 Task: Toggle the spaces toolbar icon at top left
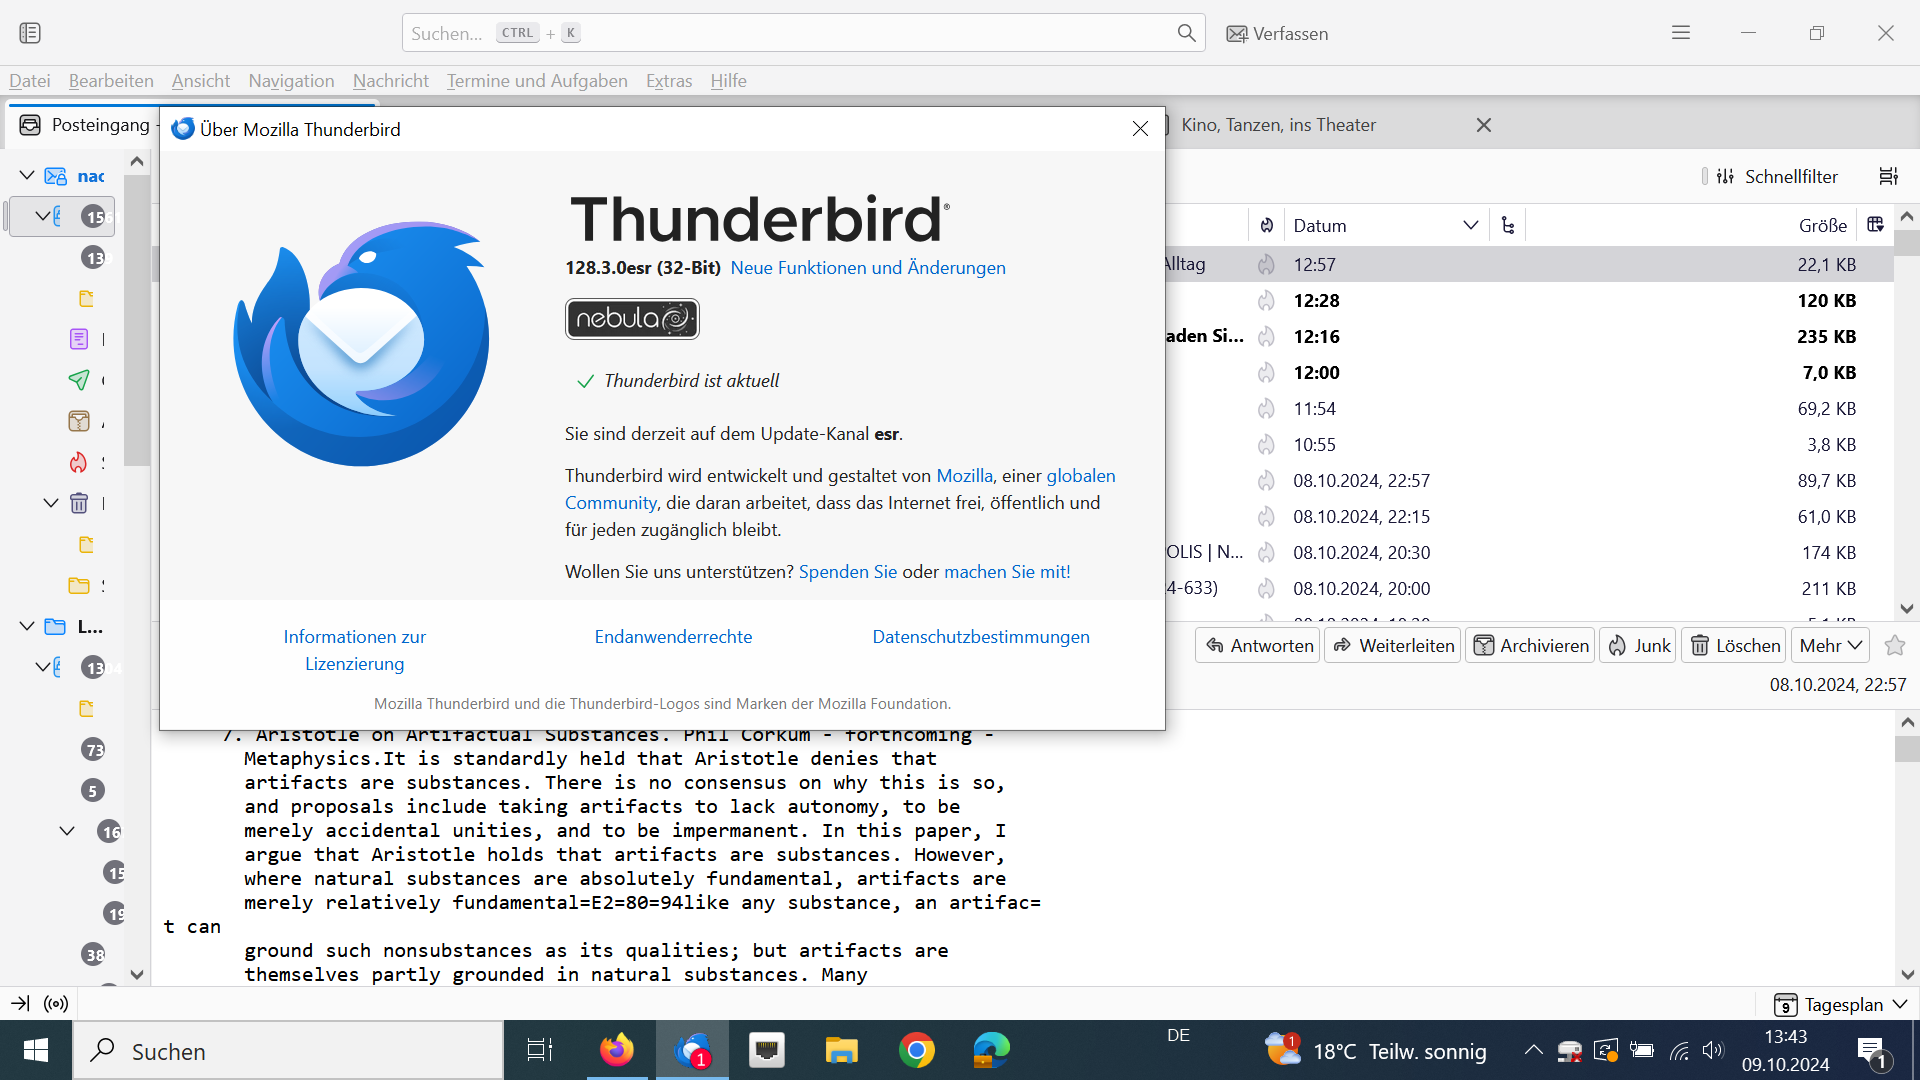click(x=30, y=33)
